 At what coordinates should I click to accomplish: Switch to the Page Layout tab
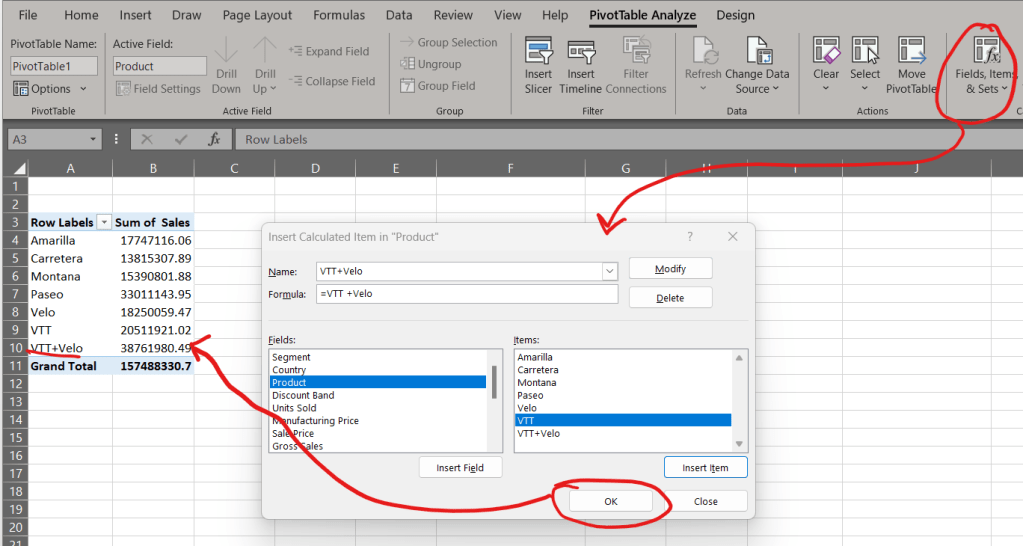pyautogui.click(x=259, y=15)
